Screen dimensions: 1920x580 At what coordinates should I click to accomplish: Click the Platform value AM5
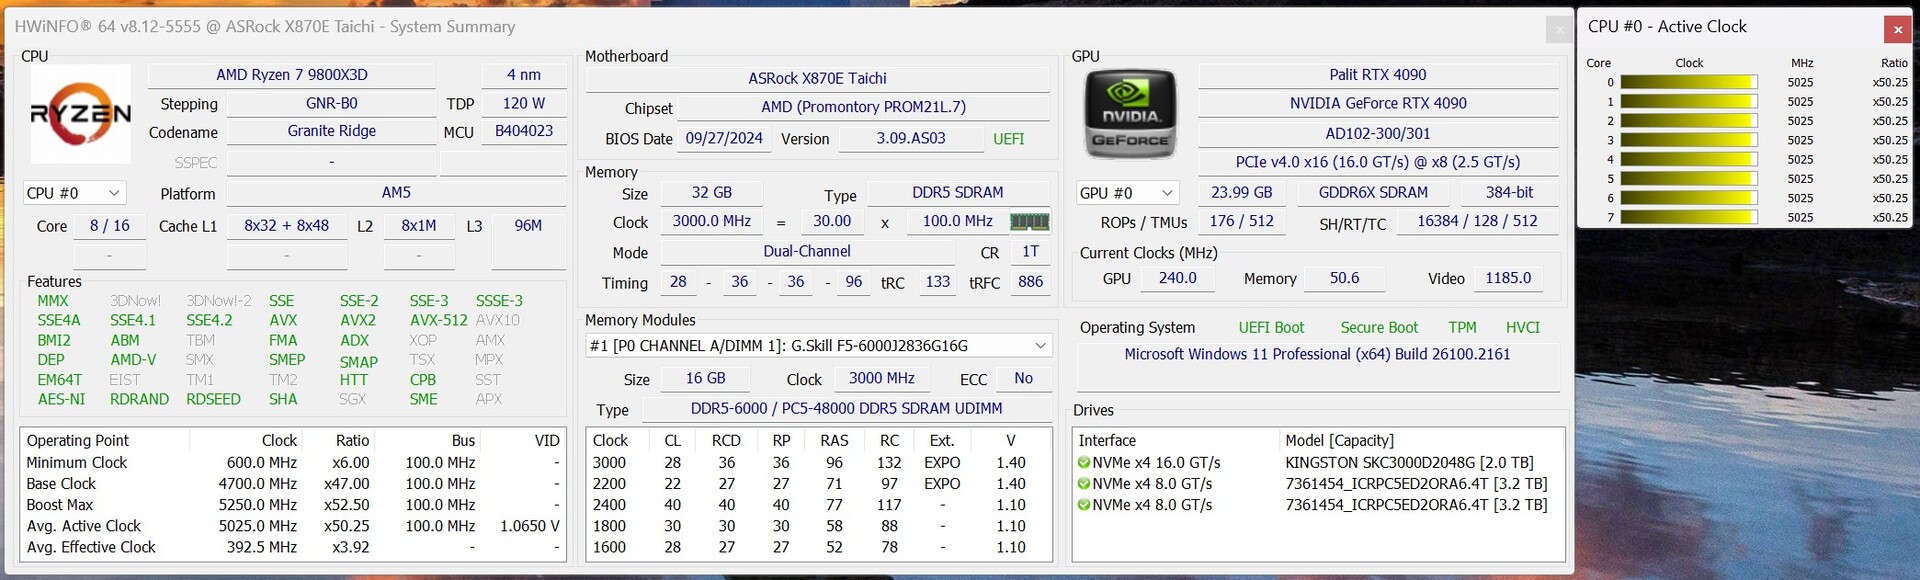coord(396,193)
